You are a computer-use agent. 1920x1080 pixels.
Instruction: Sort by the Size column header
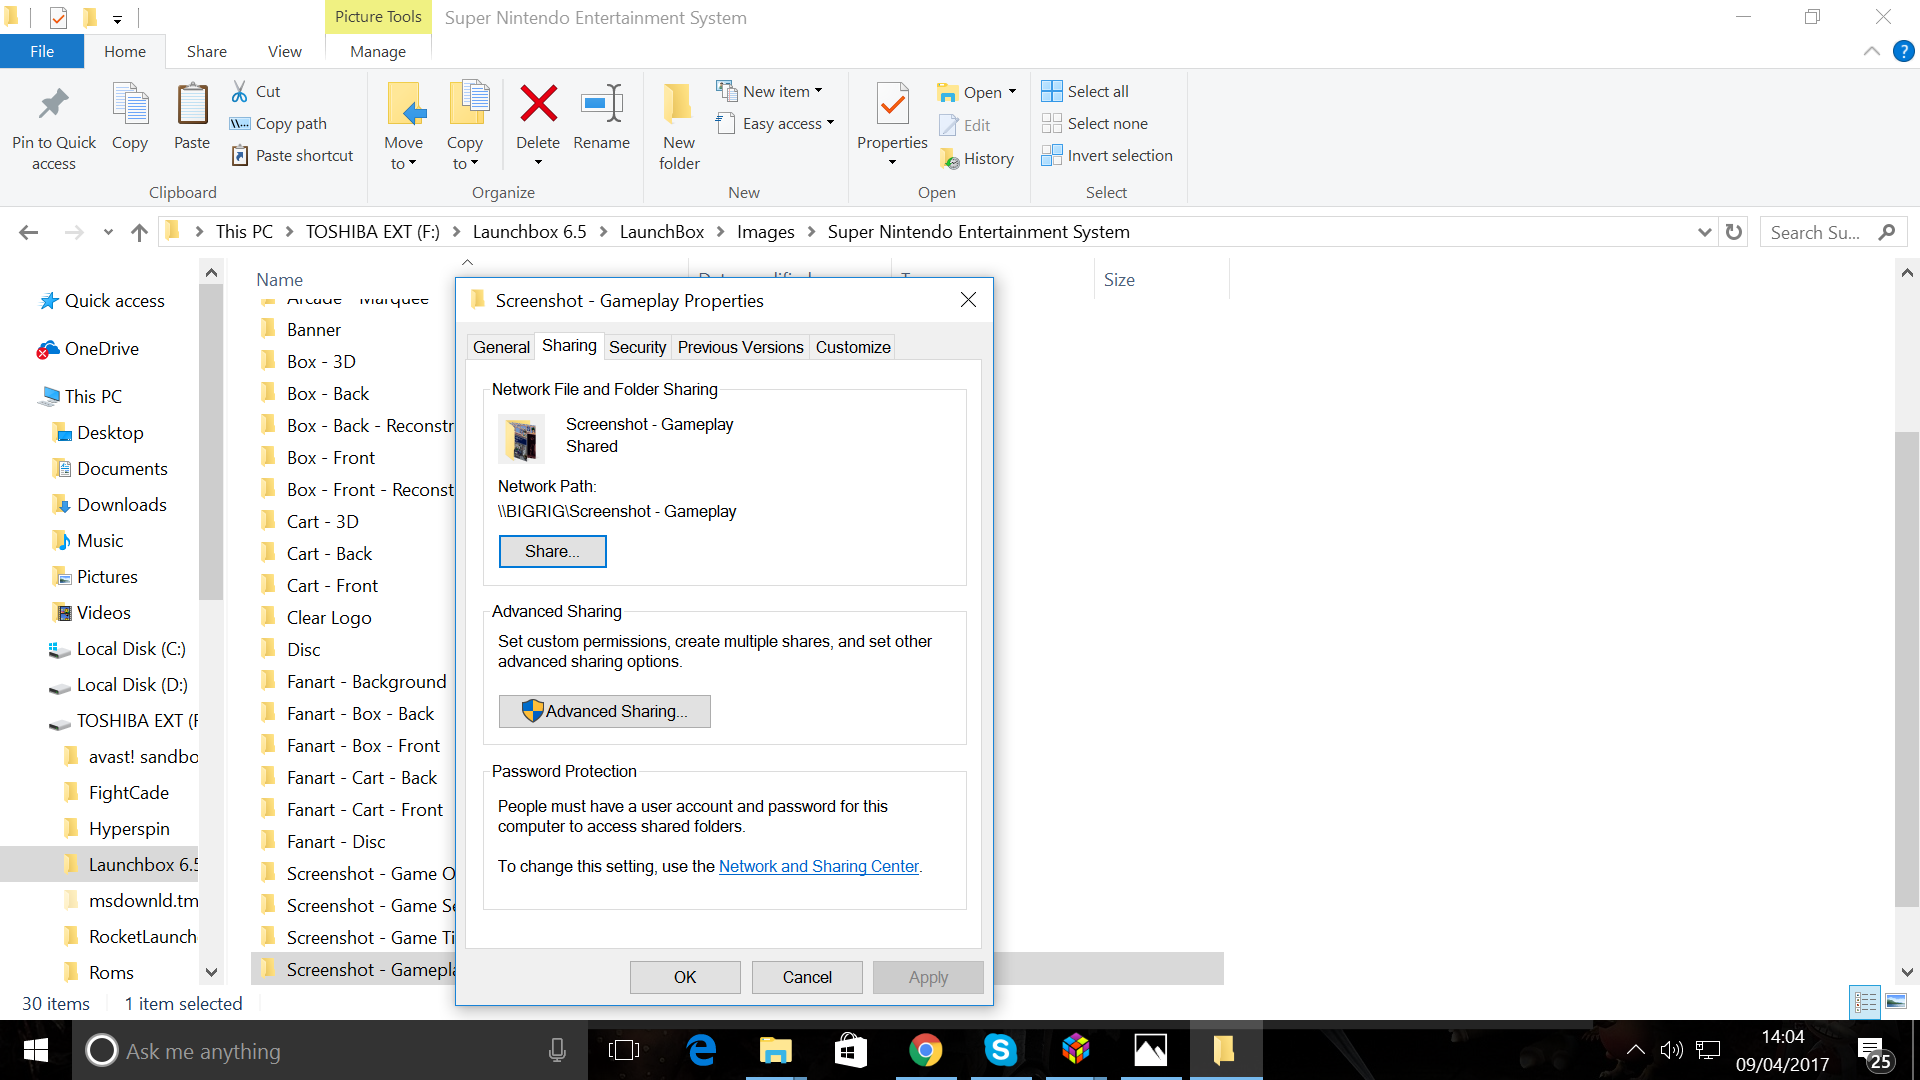coord(1119,280)
